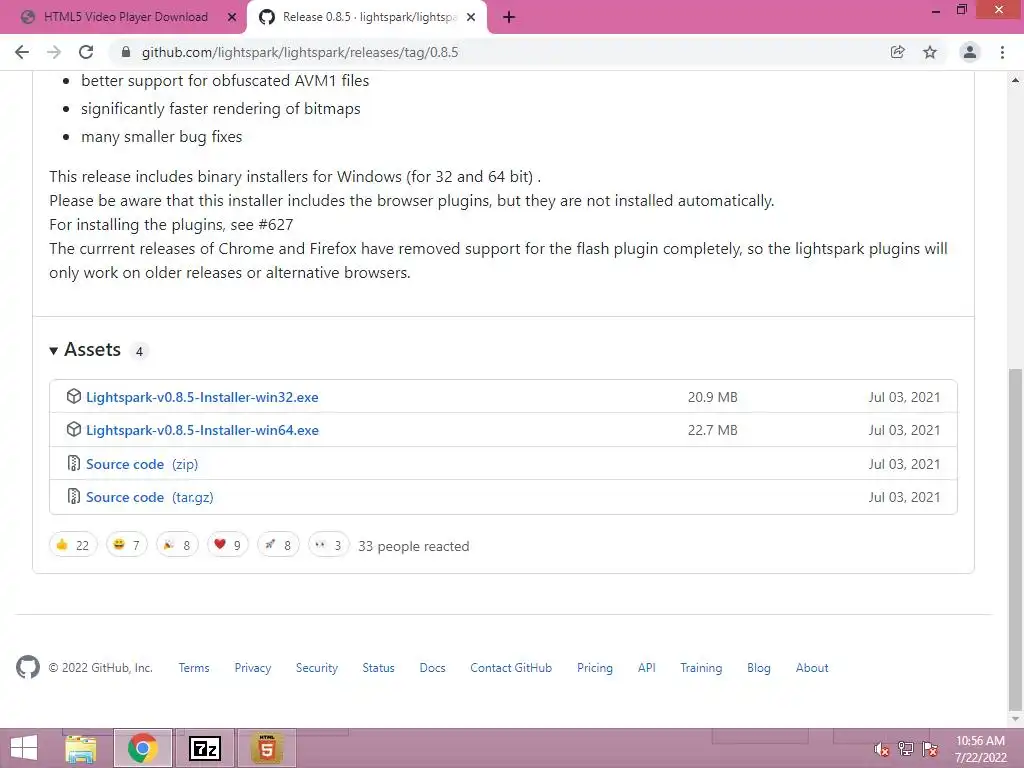Click the file icon beside Source code (tar.gz)

coord(74,496)
